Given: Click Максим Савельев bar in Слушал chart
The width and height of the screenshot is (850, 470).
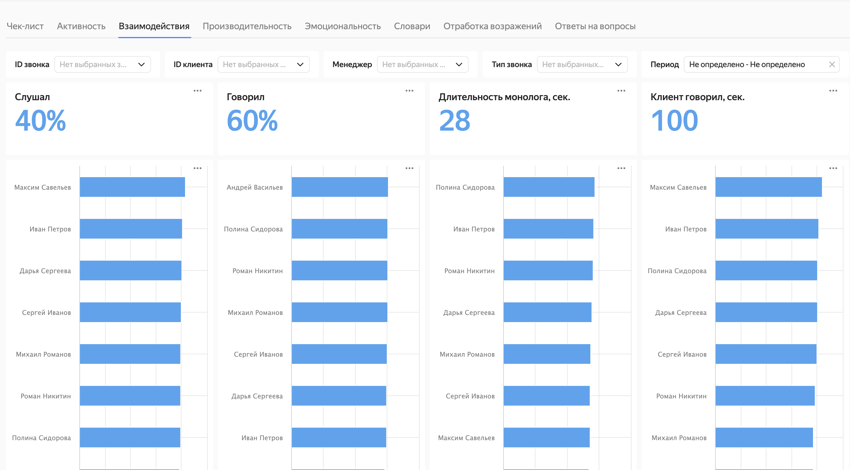Looking at the screenshot, I should (132, 187).
